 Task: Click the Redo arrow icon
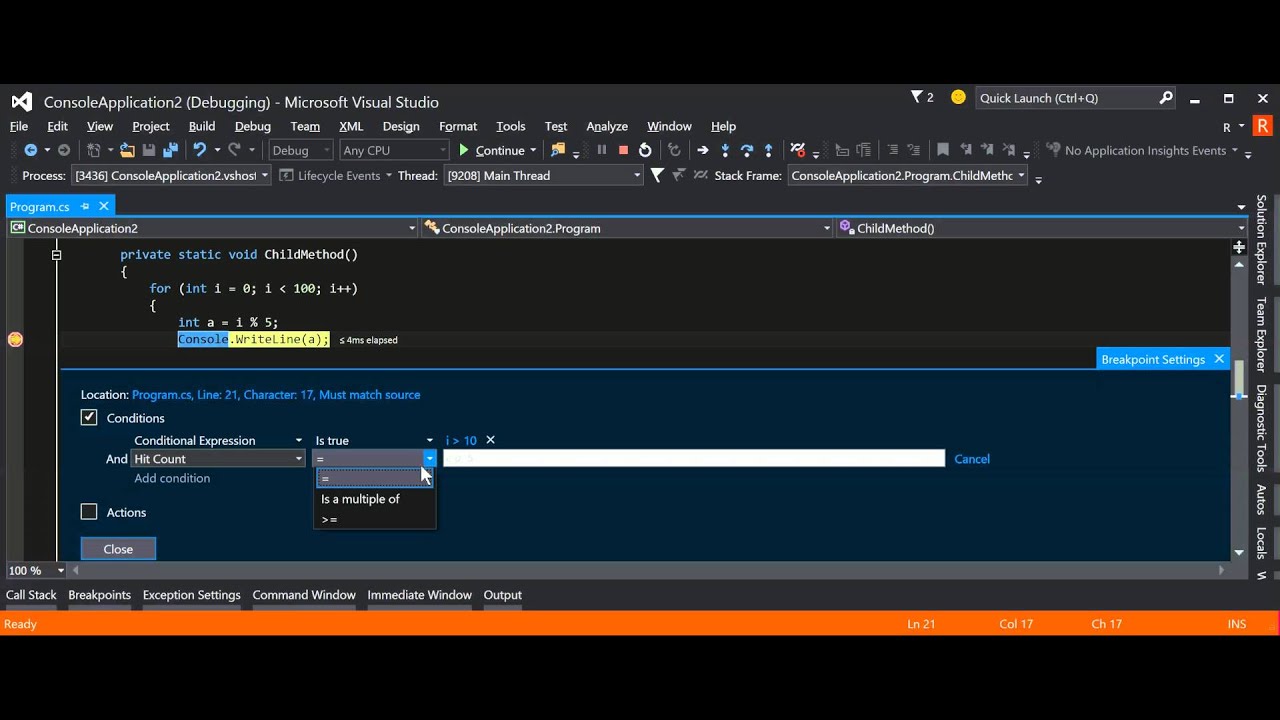[x=234, y=150]
